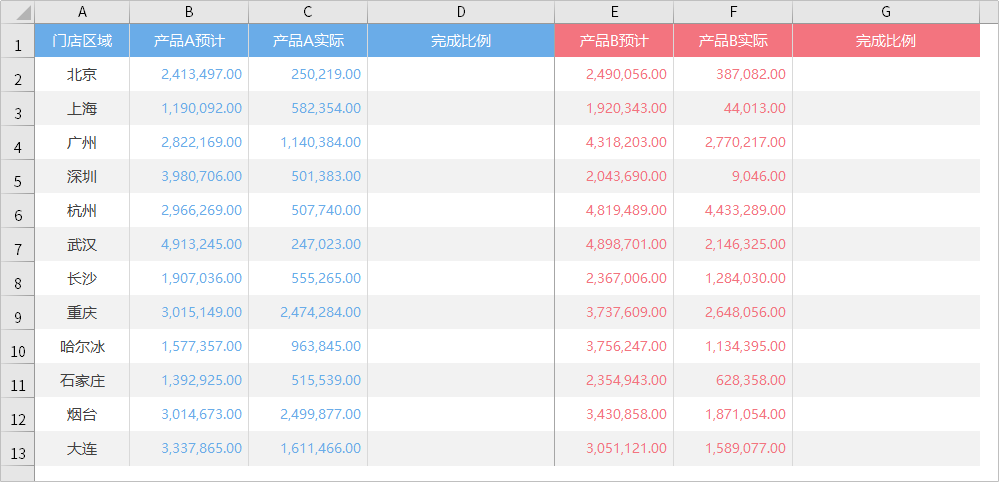Screen dimensions: 999x482
Task: Click the cell showing 4,913,245.00
Action: coord(189,245)
